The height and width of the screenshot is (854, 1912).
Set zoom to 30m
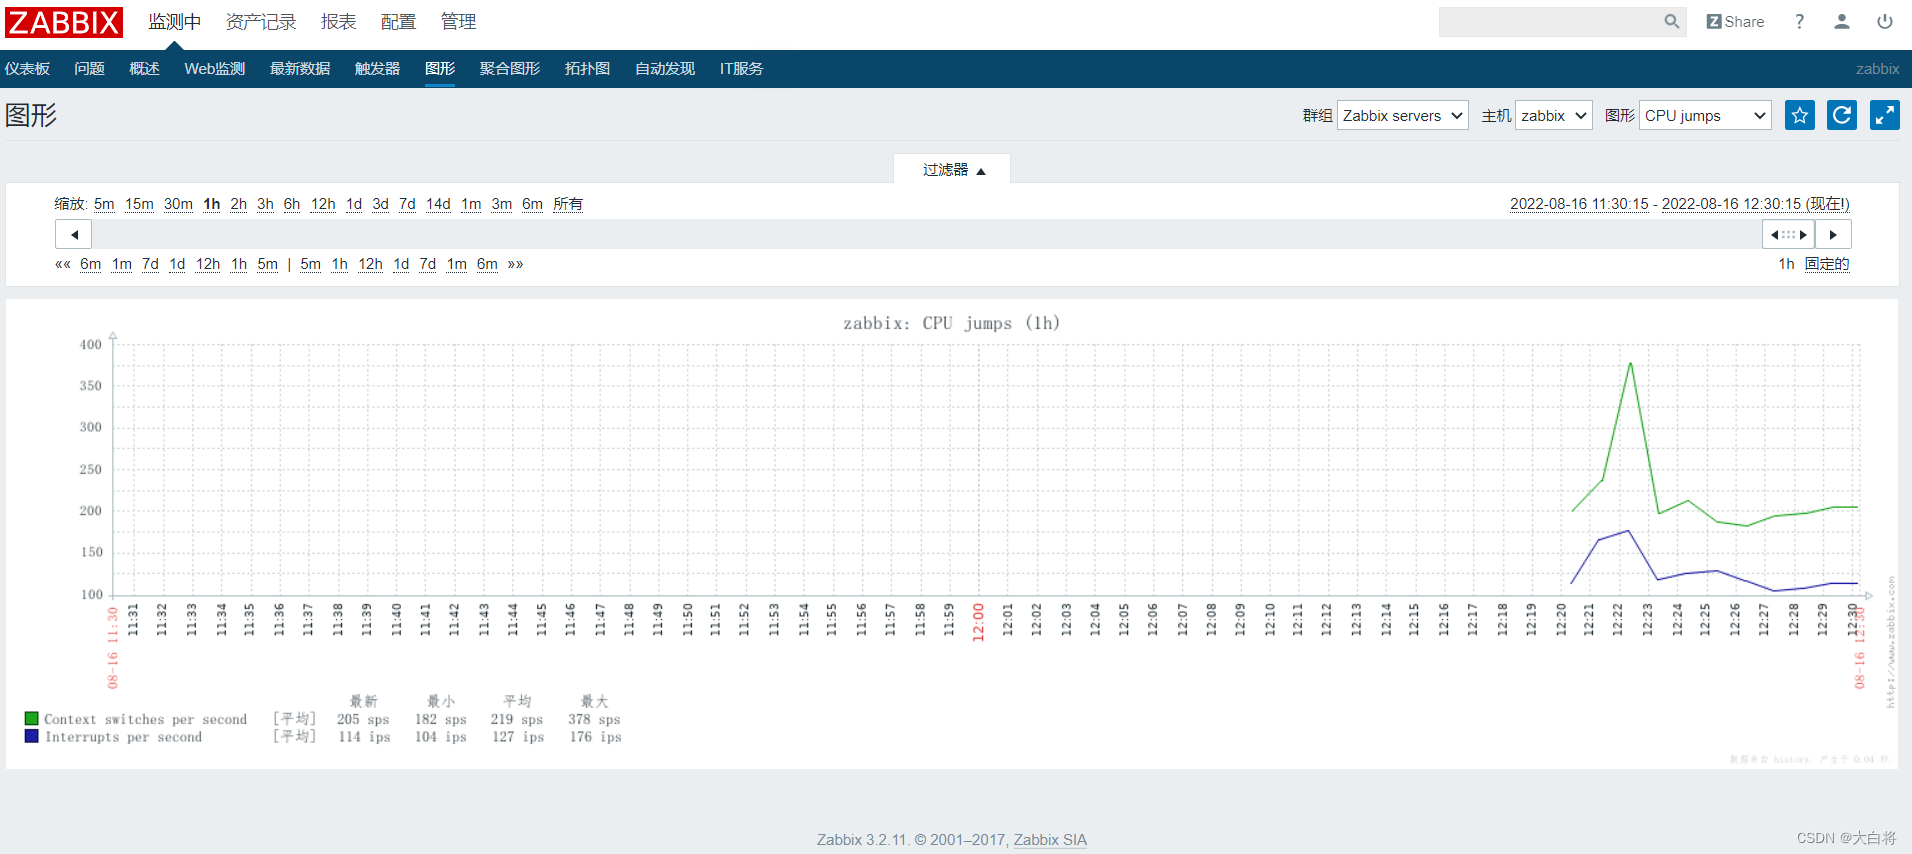[178, 204]
